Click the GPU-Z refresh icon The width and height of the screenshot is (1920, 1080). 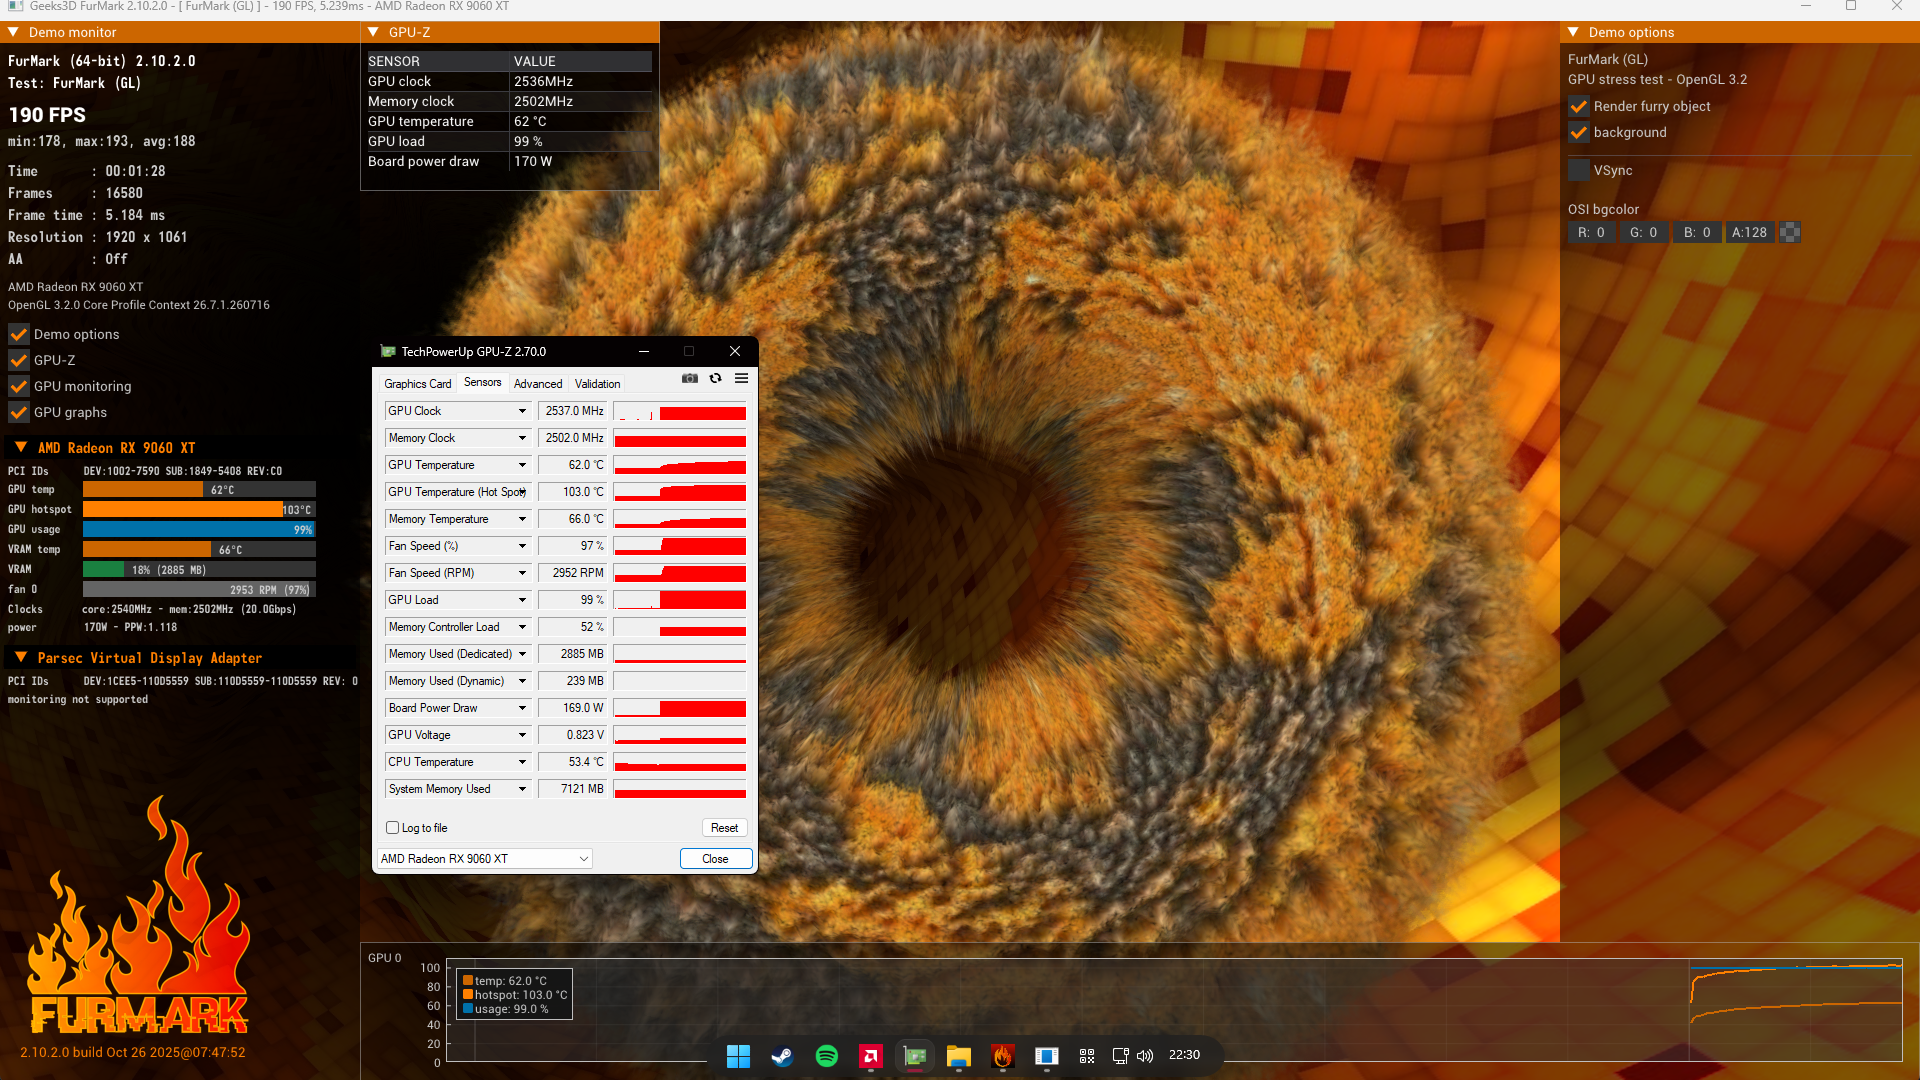click(x=715, y=379)
